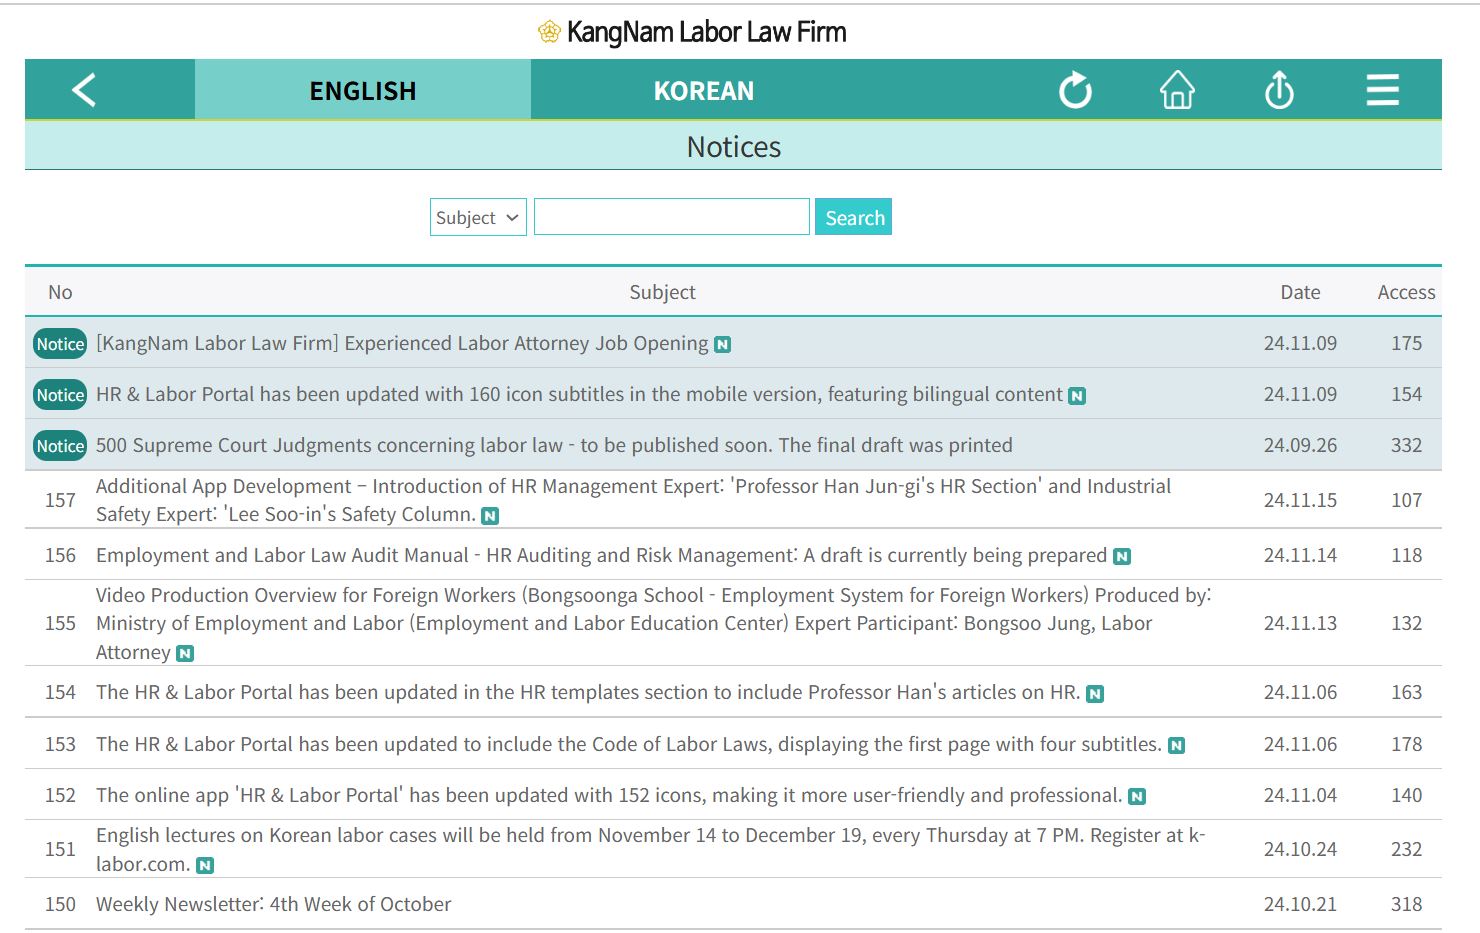Image resolution: width=1480 pixels, height=933 pixels.
Task: Click the share upload icon
Action: tap(1279, 90)
